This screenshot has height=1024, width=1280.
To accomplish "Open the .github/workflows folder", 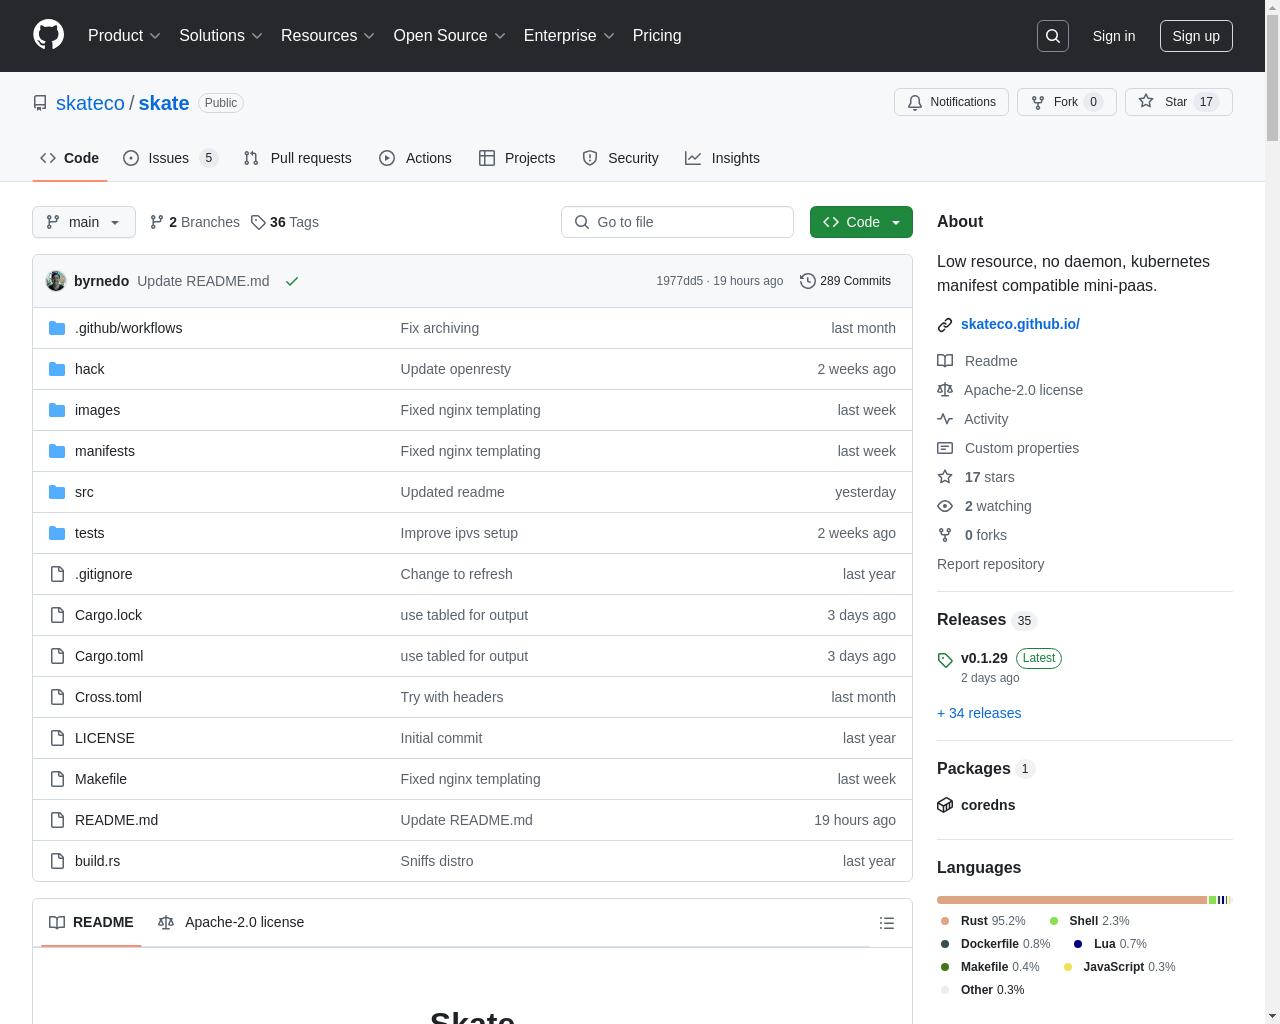I will click(128, 328).
